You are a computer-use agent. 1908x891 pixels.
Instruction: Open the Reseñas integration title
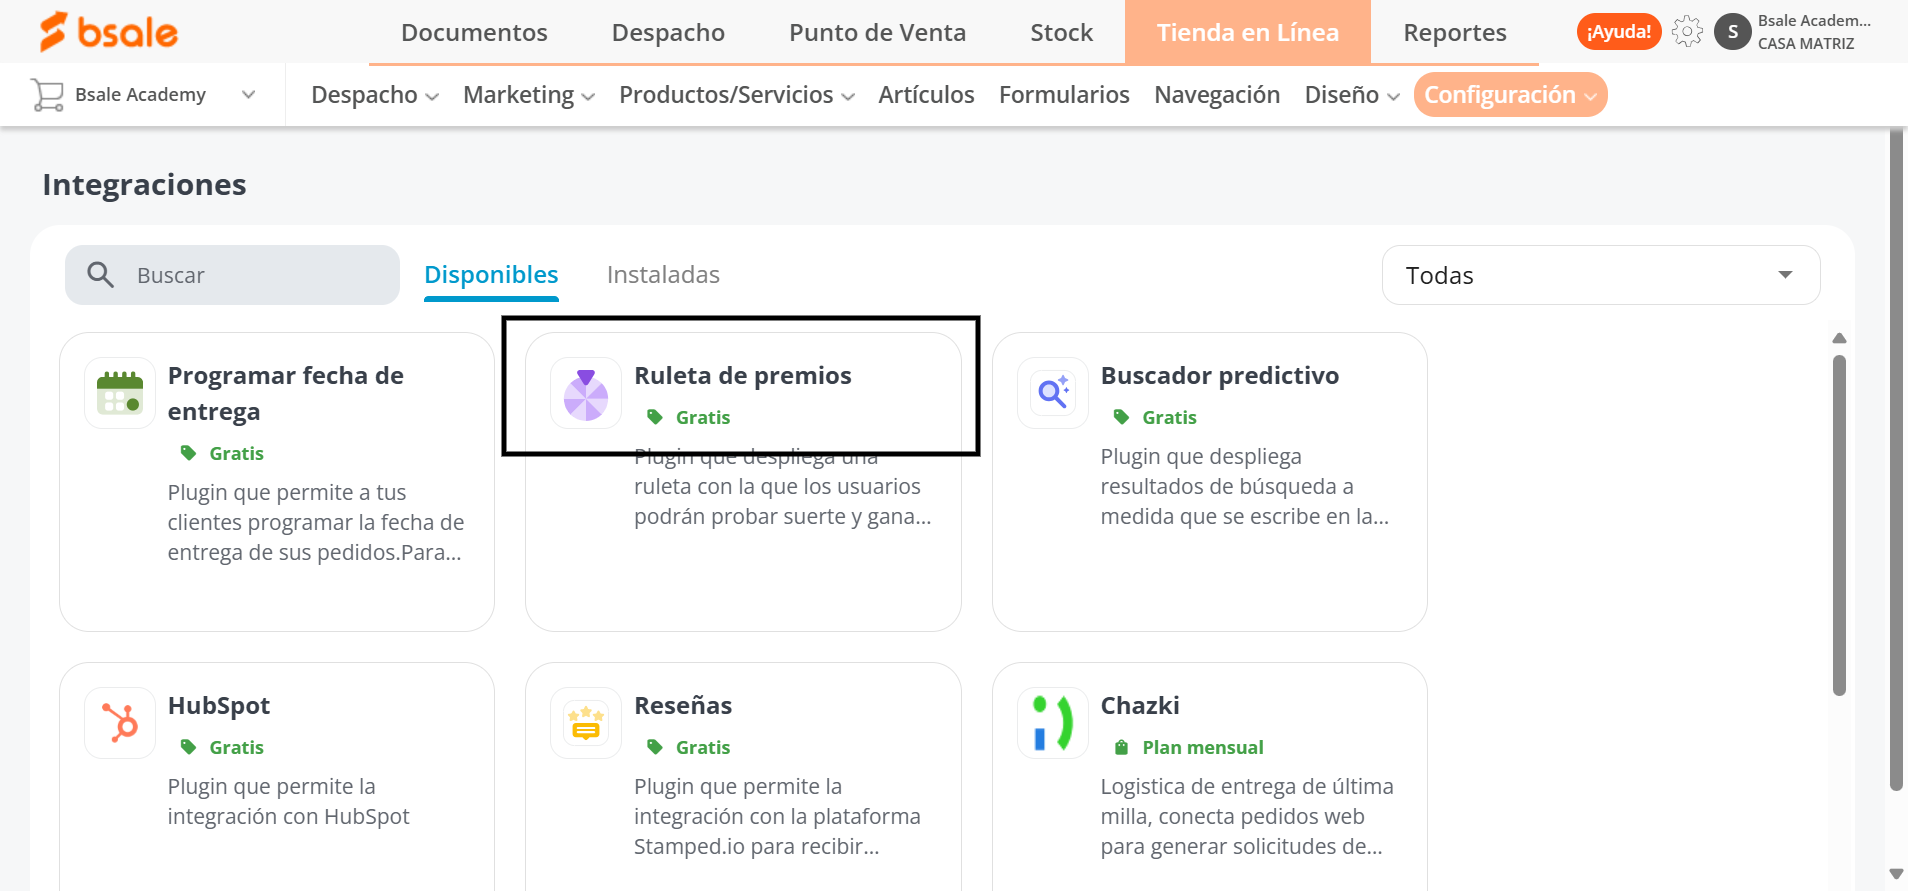click(683, 706)
